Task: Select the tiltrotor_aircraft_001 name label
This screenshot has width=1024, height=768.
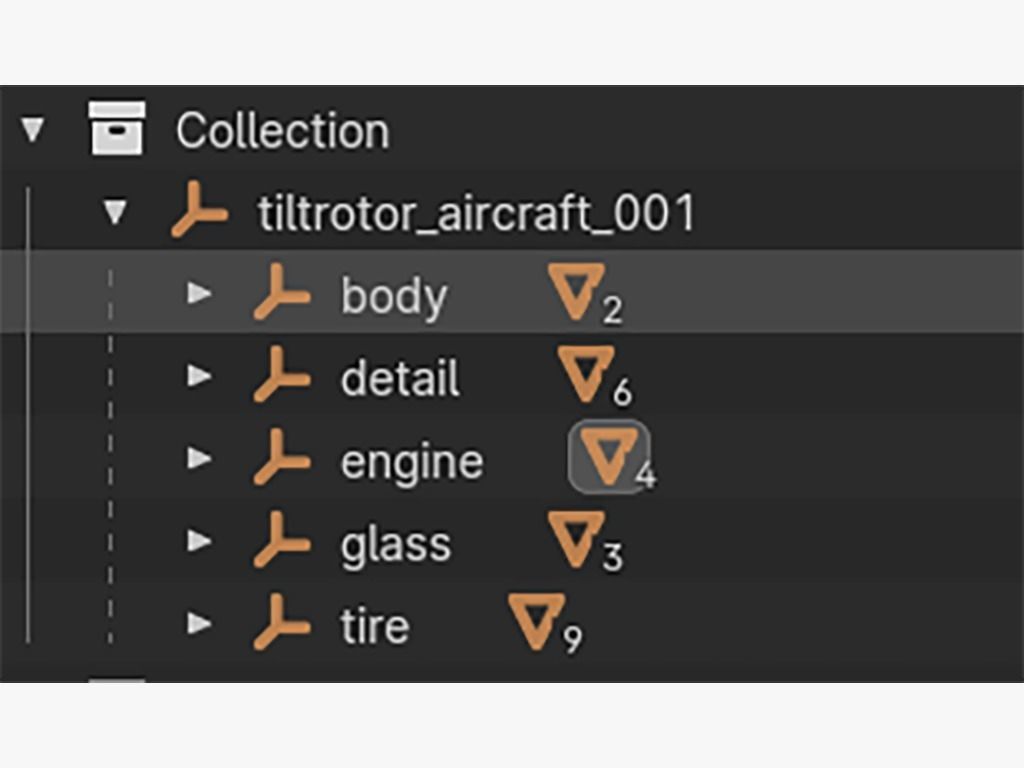Action: tap(476, 213)
